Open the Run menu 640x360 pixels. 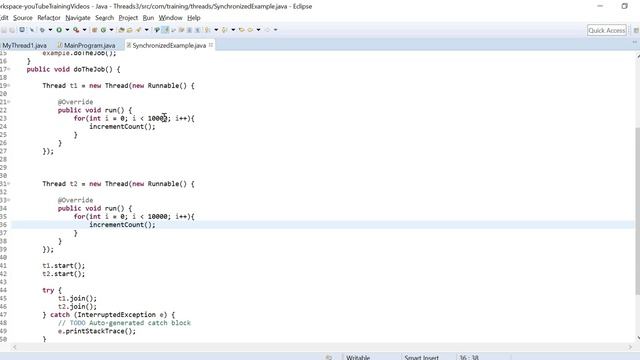[148, 18]
